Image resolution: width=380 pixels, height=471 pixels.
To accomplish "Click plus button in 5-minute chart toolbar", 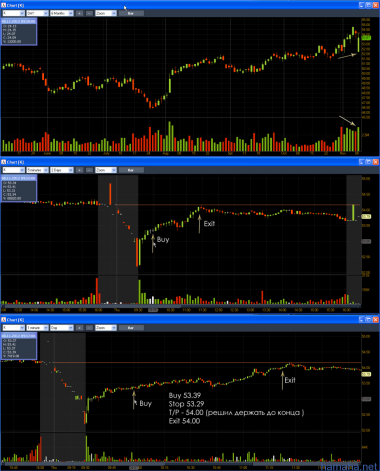I will tap(79, 170).
